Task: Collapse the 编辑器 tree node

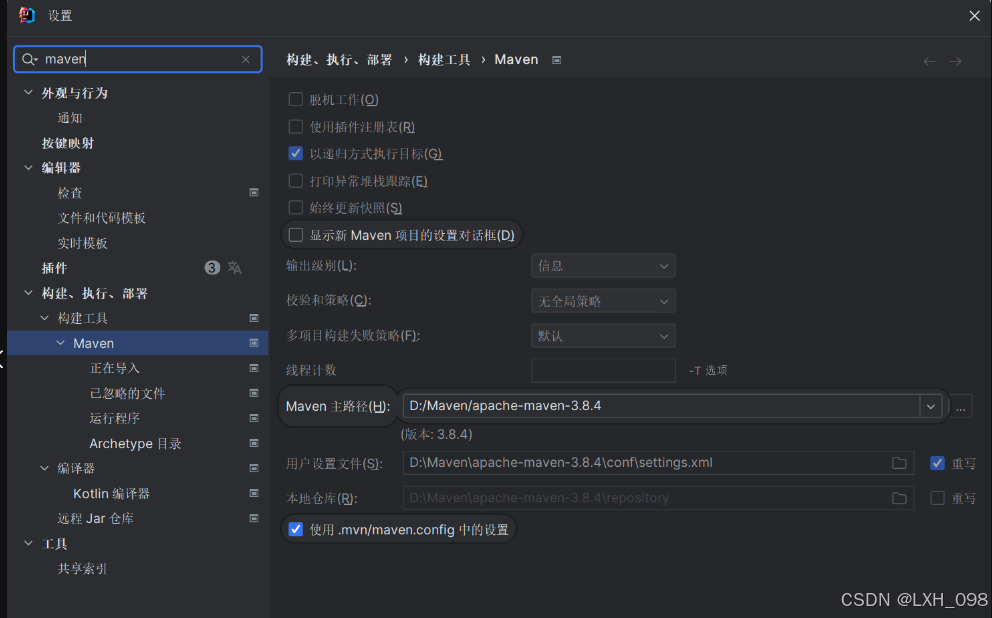Action: pyautogui.click(x=28, y=168)
